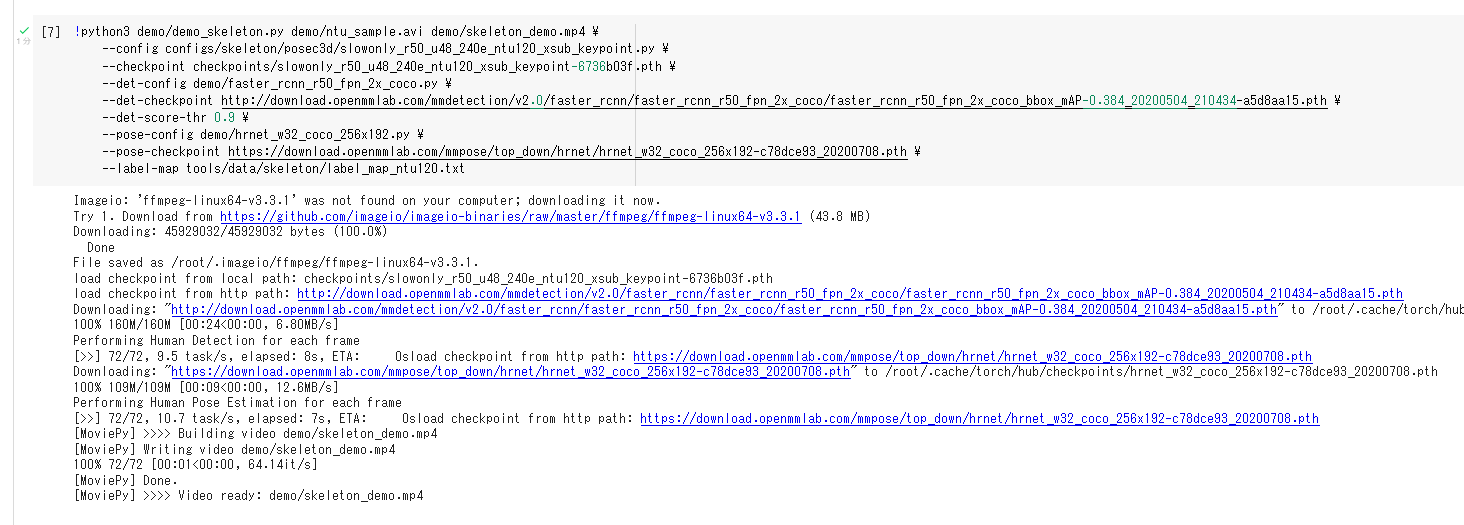This screenshot has width=1464, height=525.
Task: Place cursor on the --pose-config hrnet_w32 line
Action: tap(263, 135)
